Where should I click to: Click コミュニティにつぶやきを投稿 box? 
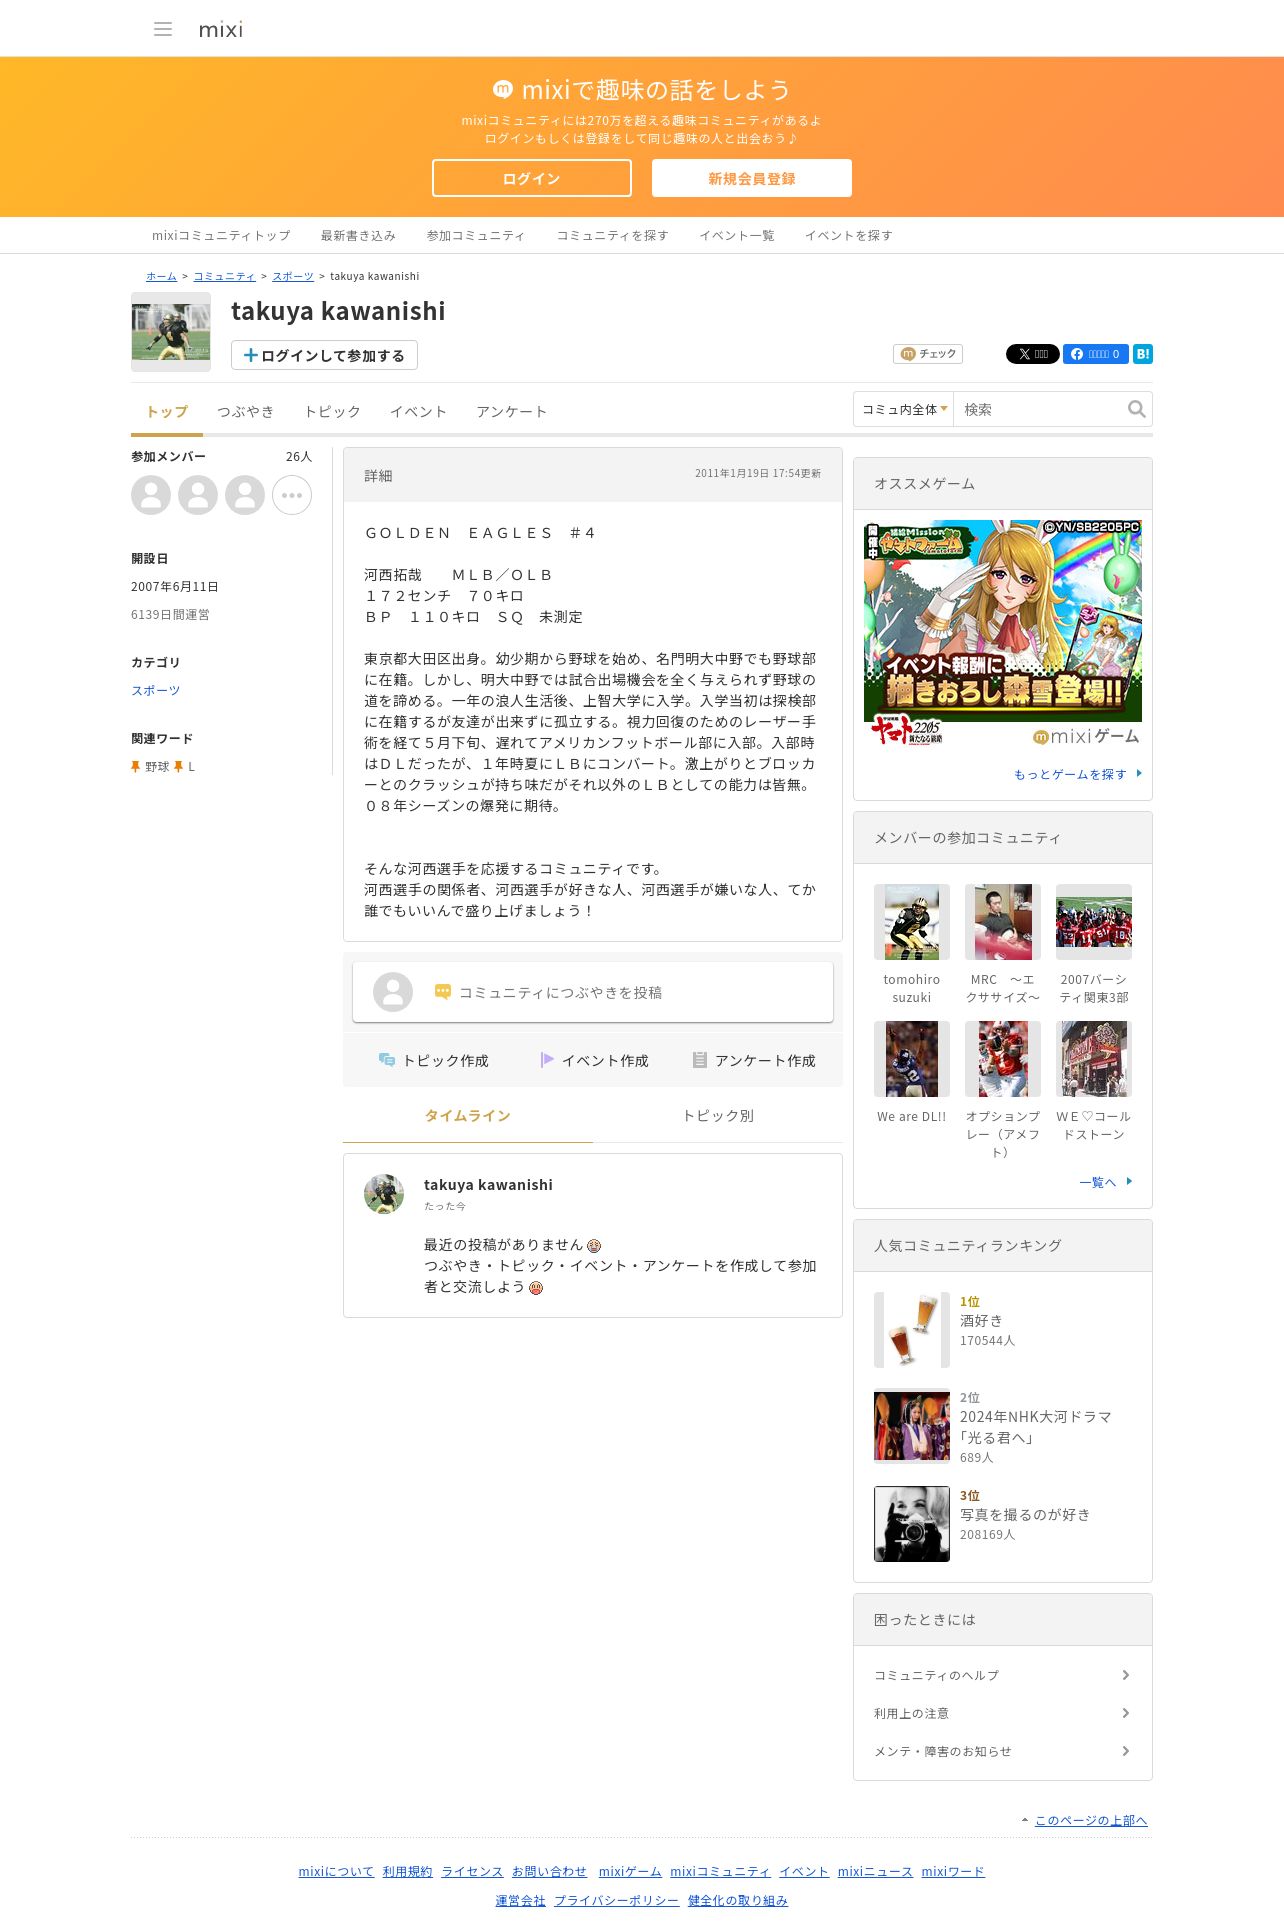[x=593, y=992]
